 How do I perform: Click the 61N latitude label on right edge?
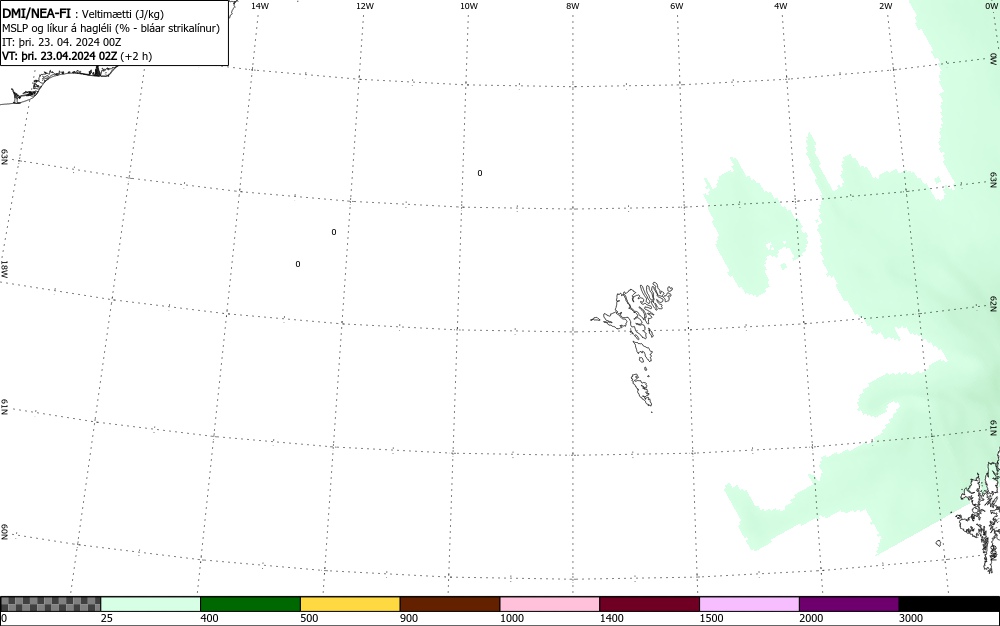[x=994, y=427]
